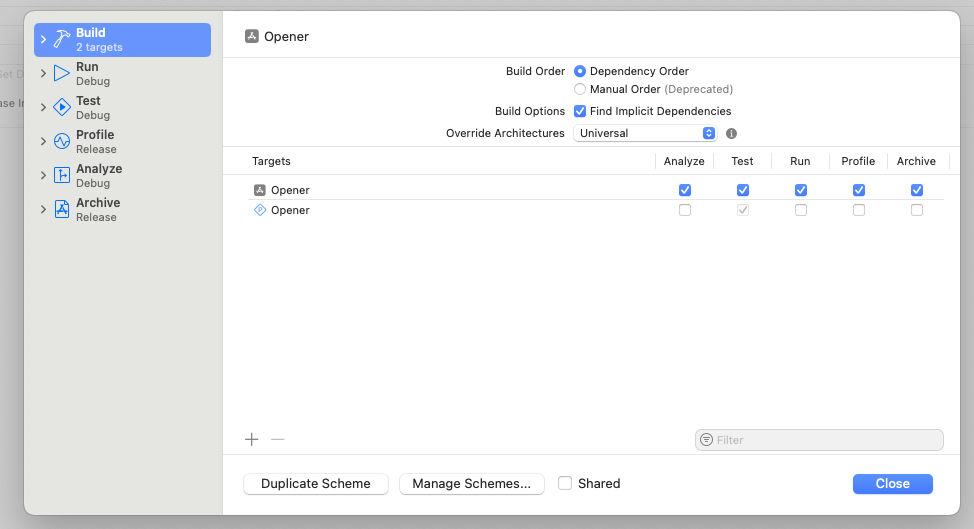974x529 pixels.
Task: Click the Run play icon
Action: 62,73
